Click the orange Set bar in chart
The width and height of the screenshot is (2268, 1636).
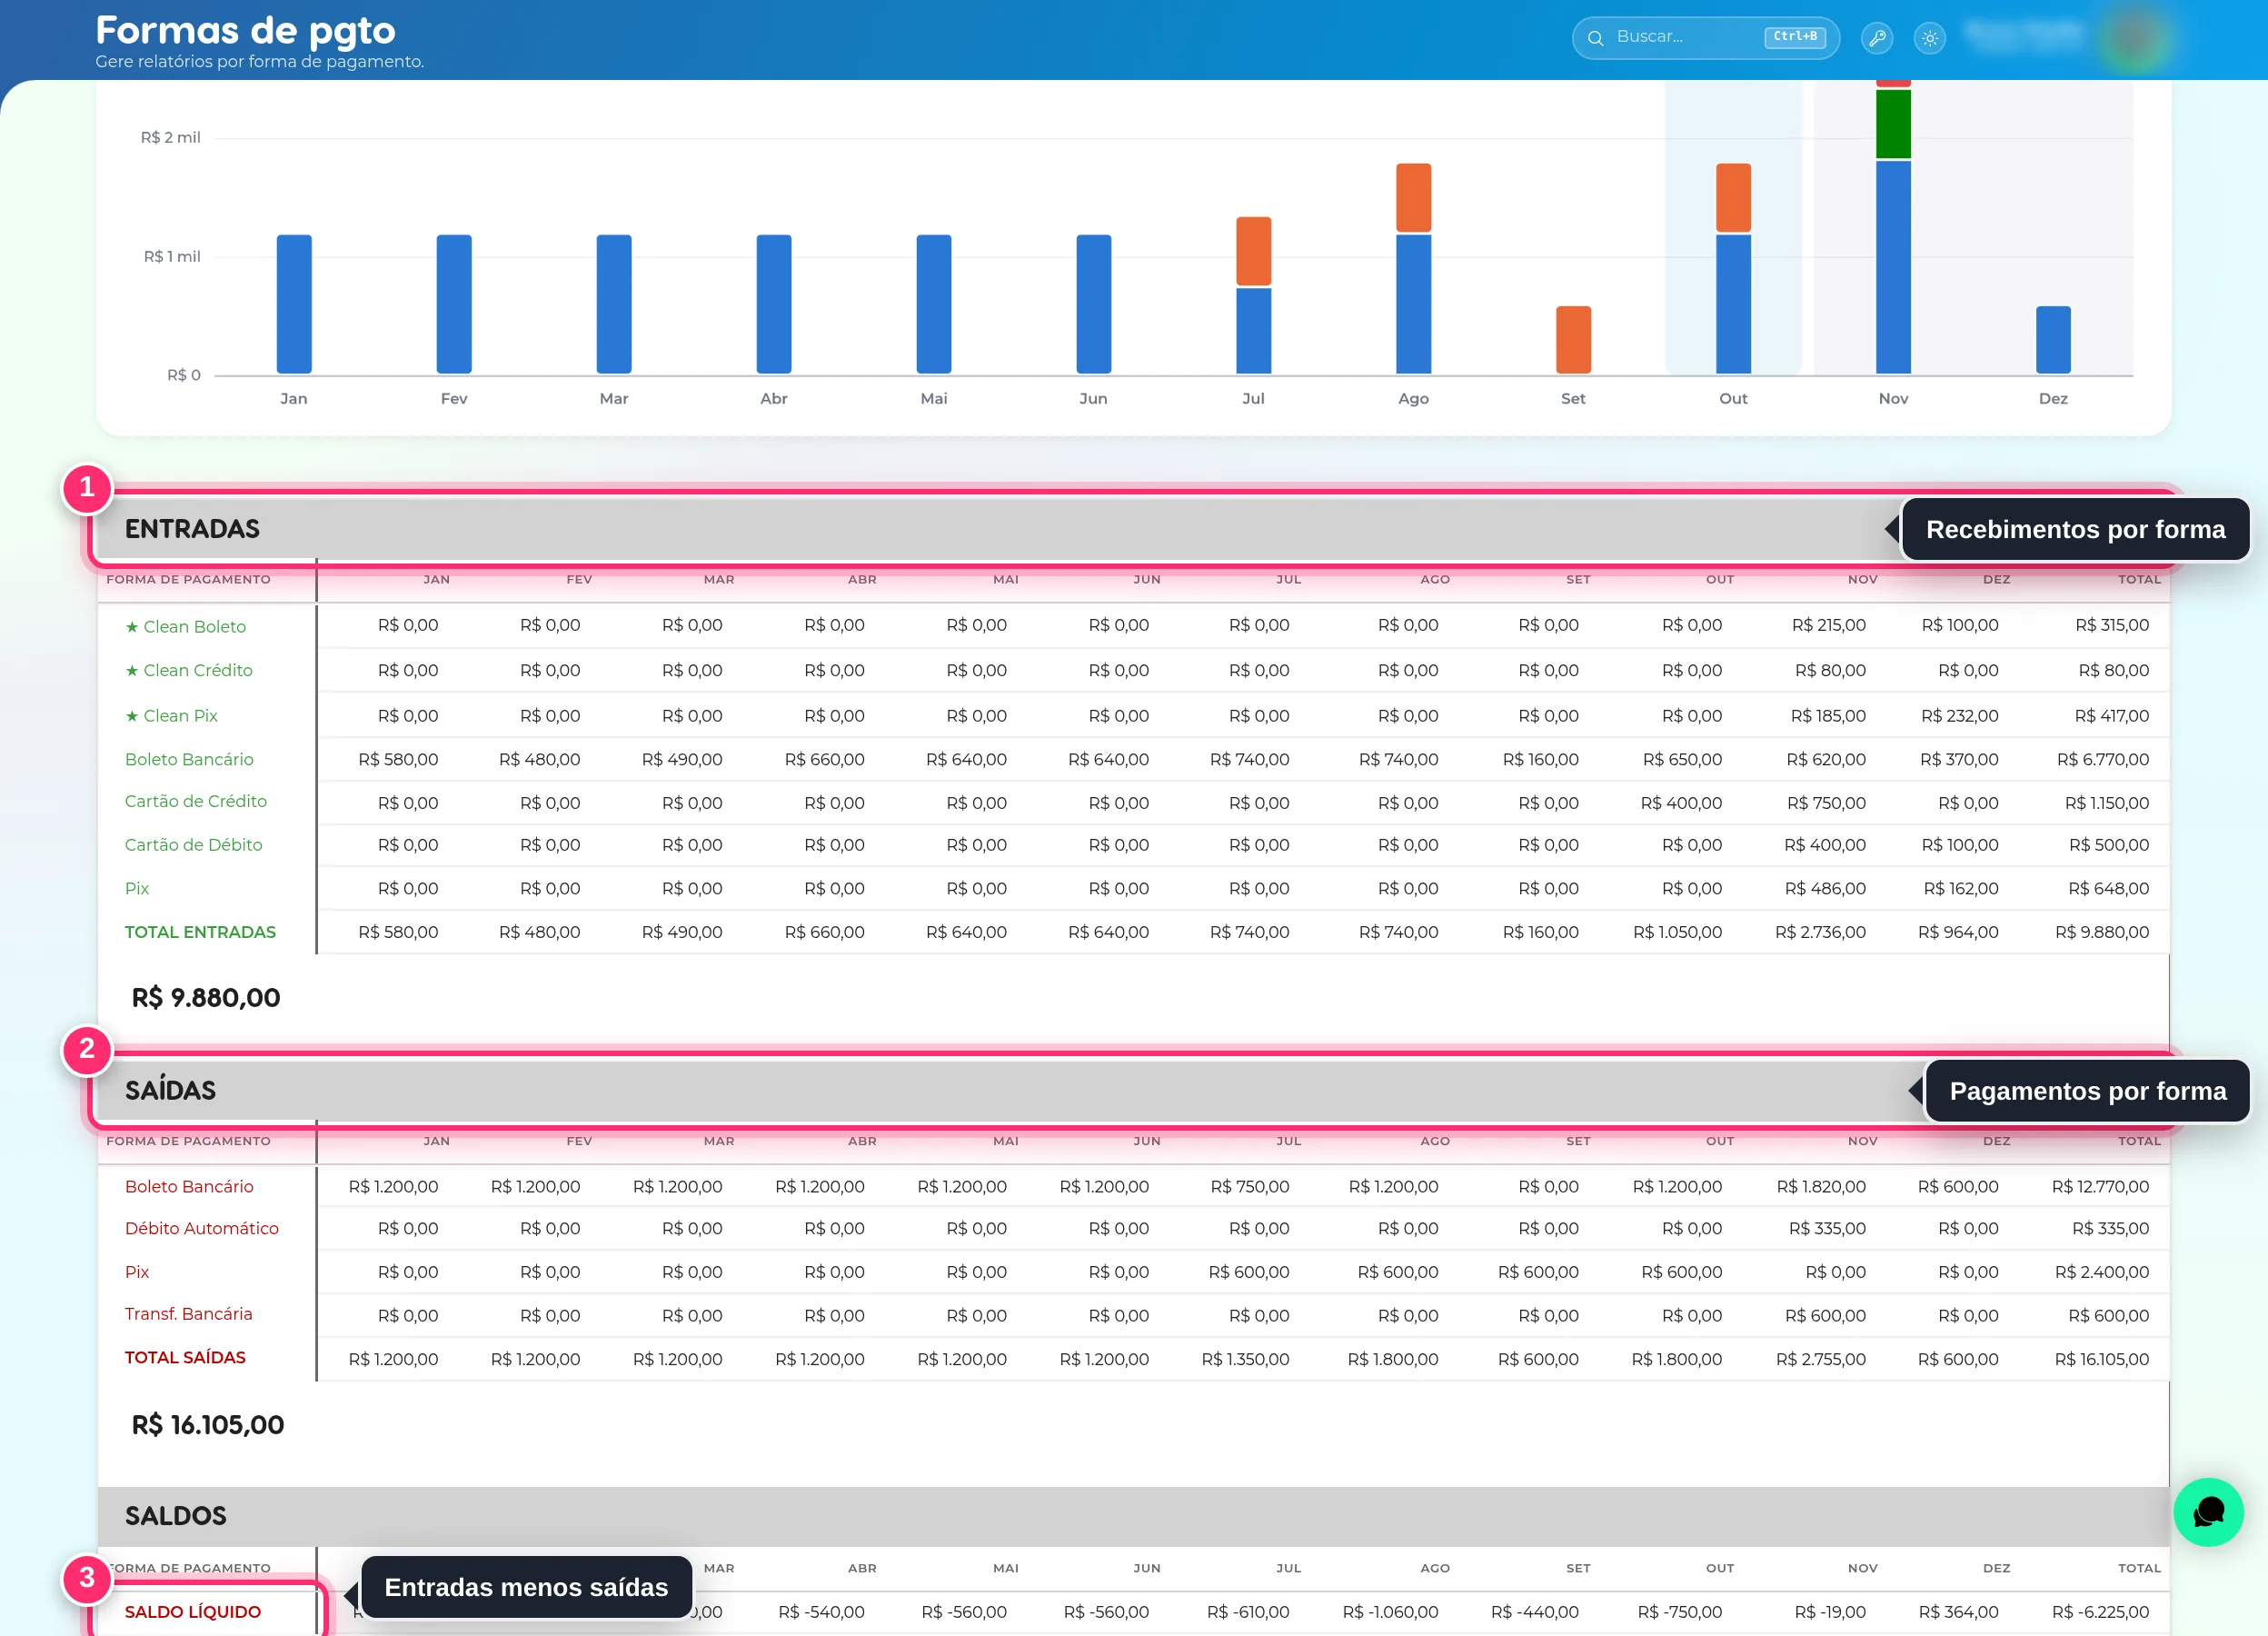point(1573,340)
